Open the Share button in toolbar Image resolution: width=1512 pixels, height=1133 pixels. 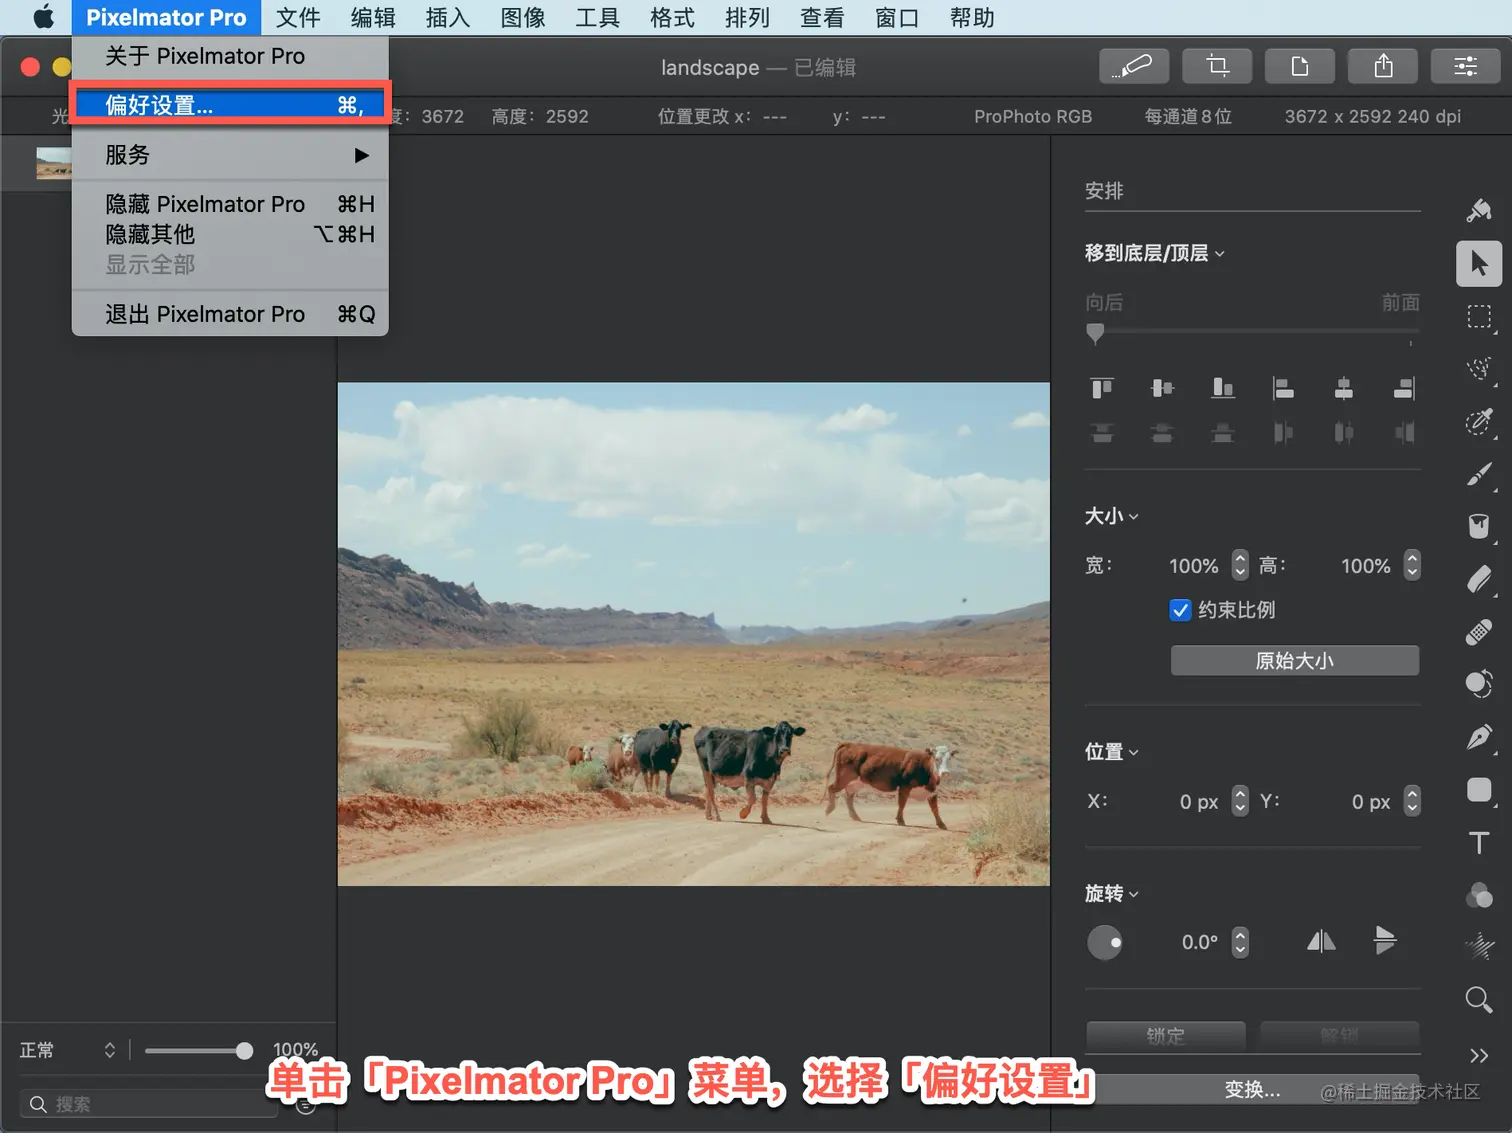[1383, 66]
